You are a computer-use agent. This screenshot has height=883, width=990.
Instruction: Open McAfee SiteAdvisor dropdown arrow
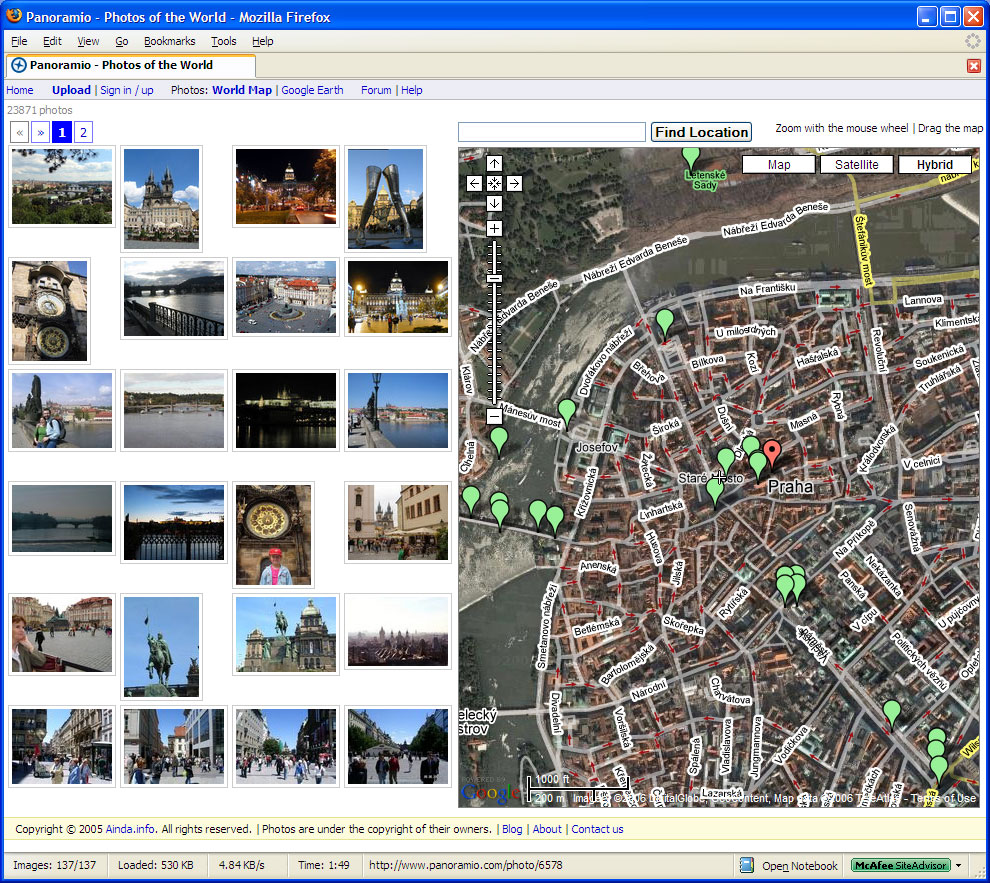[958, 866]
